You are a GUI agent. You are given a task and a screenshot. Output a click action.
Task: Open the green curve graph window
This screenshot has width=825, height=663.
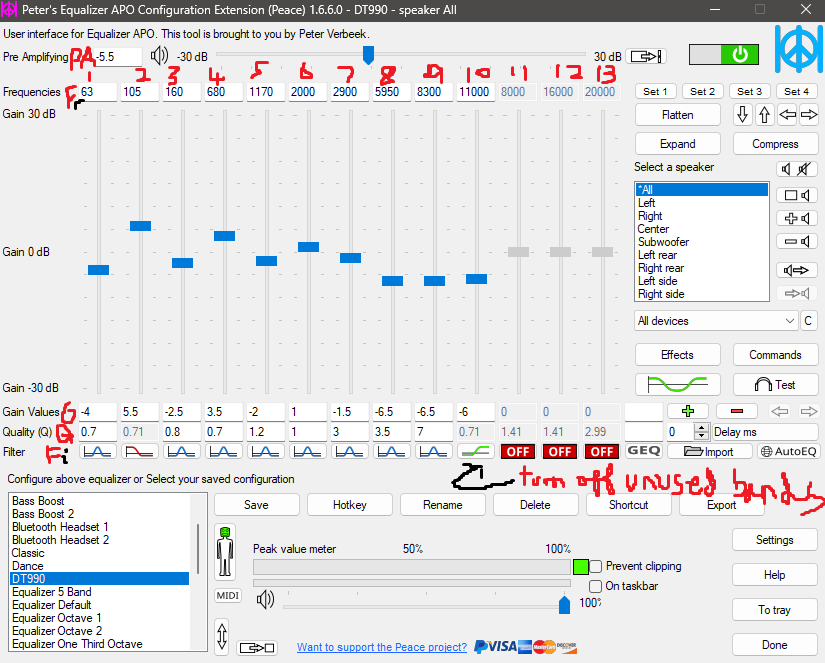678,385
